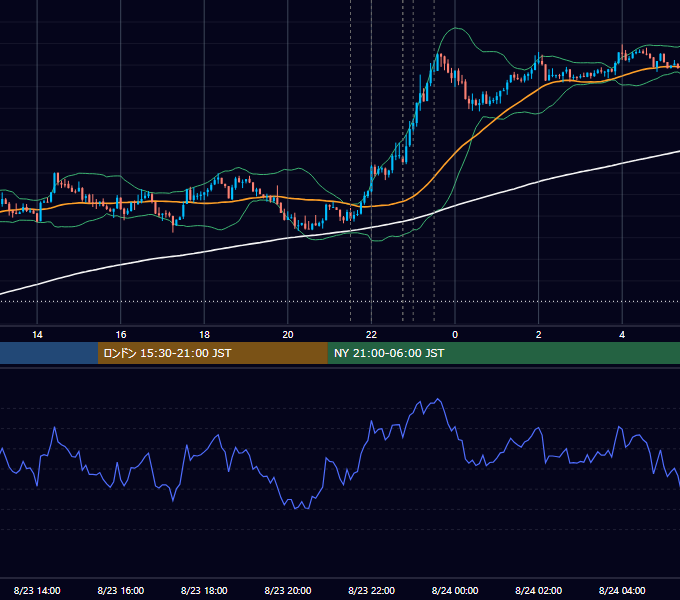Click the NY 21:00-06:00 JST session bar
The image size is (680, 600).
(503, 353)
